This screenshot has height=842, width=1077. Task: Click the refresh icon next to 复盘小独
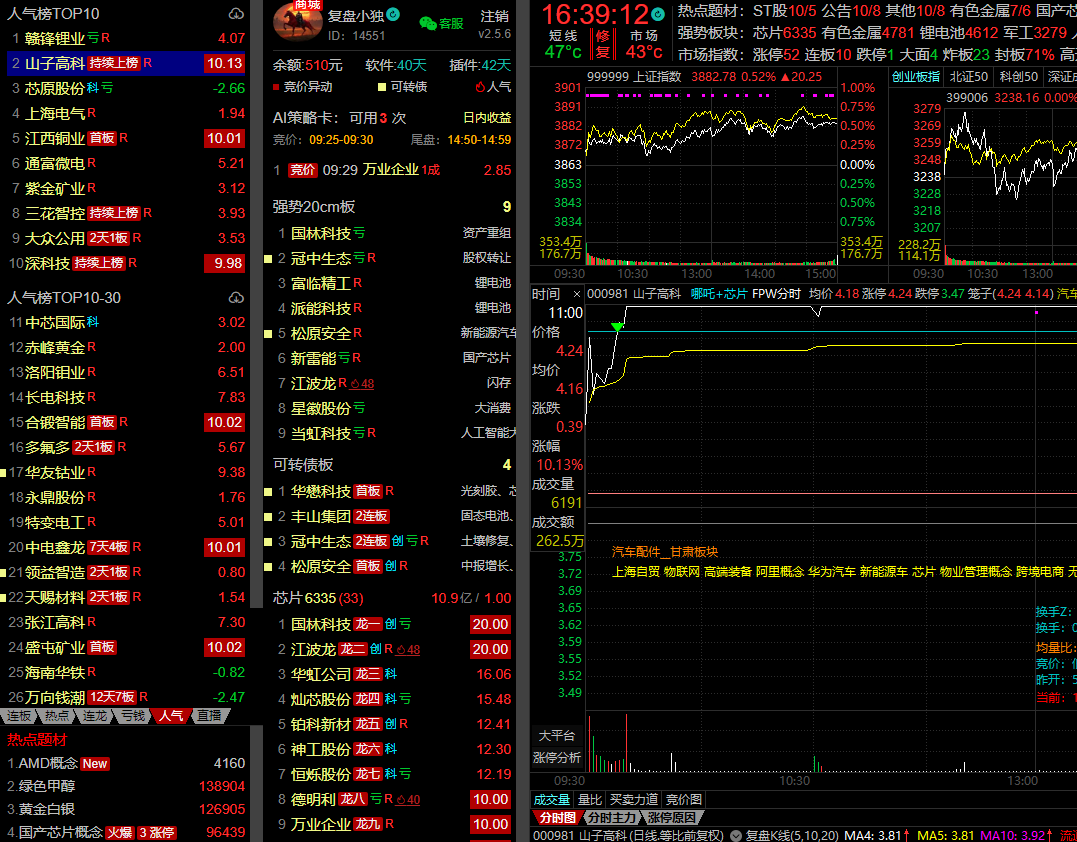(393, 15)
